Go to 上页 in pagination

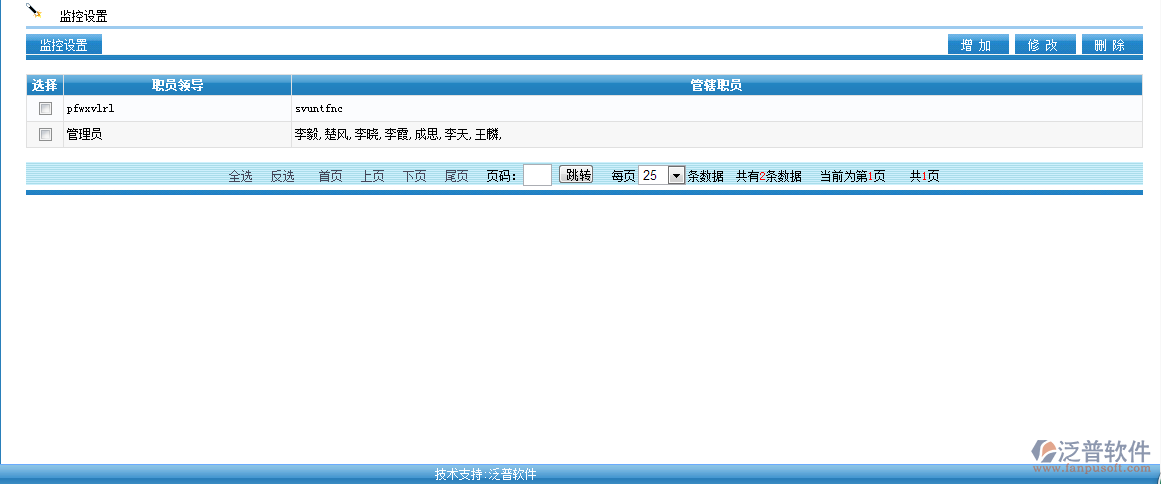[372, 176]
